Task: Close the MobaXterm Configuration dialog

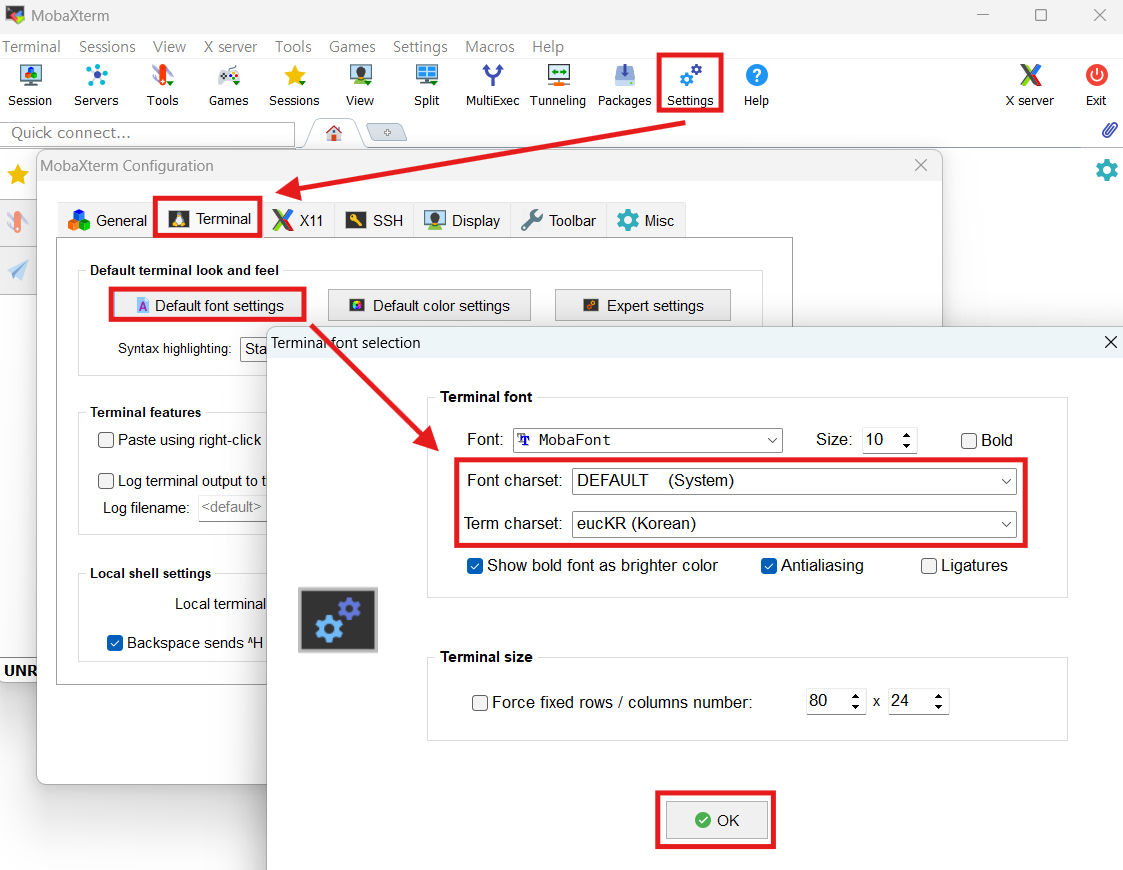Action: tap(921, 165)
